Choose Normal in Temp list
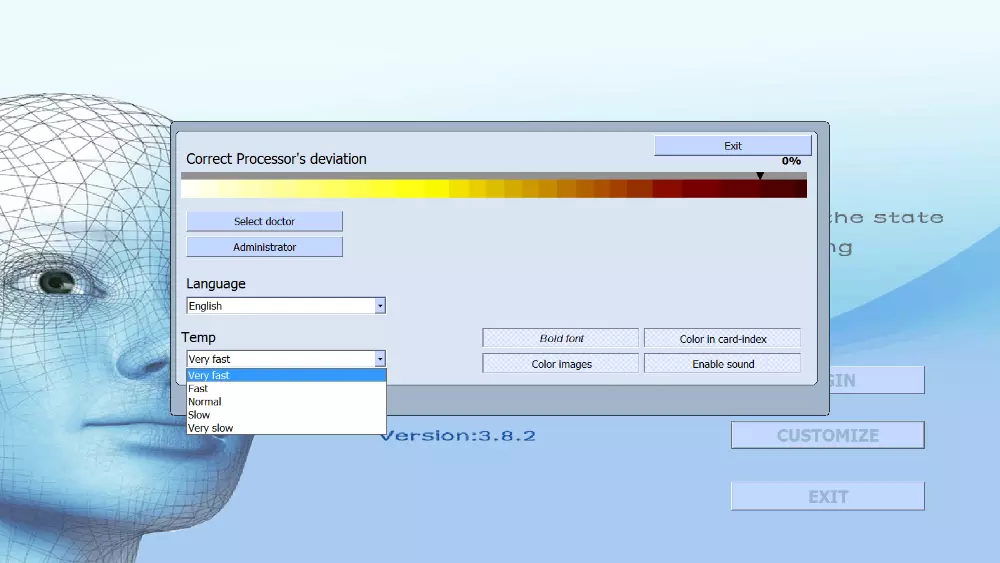 (x=286, y=402)
